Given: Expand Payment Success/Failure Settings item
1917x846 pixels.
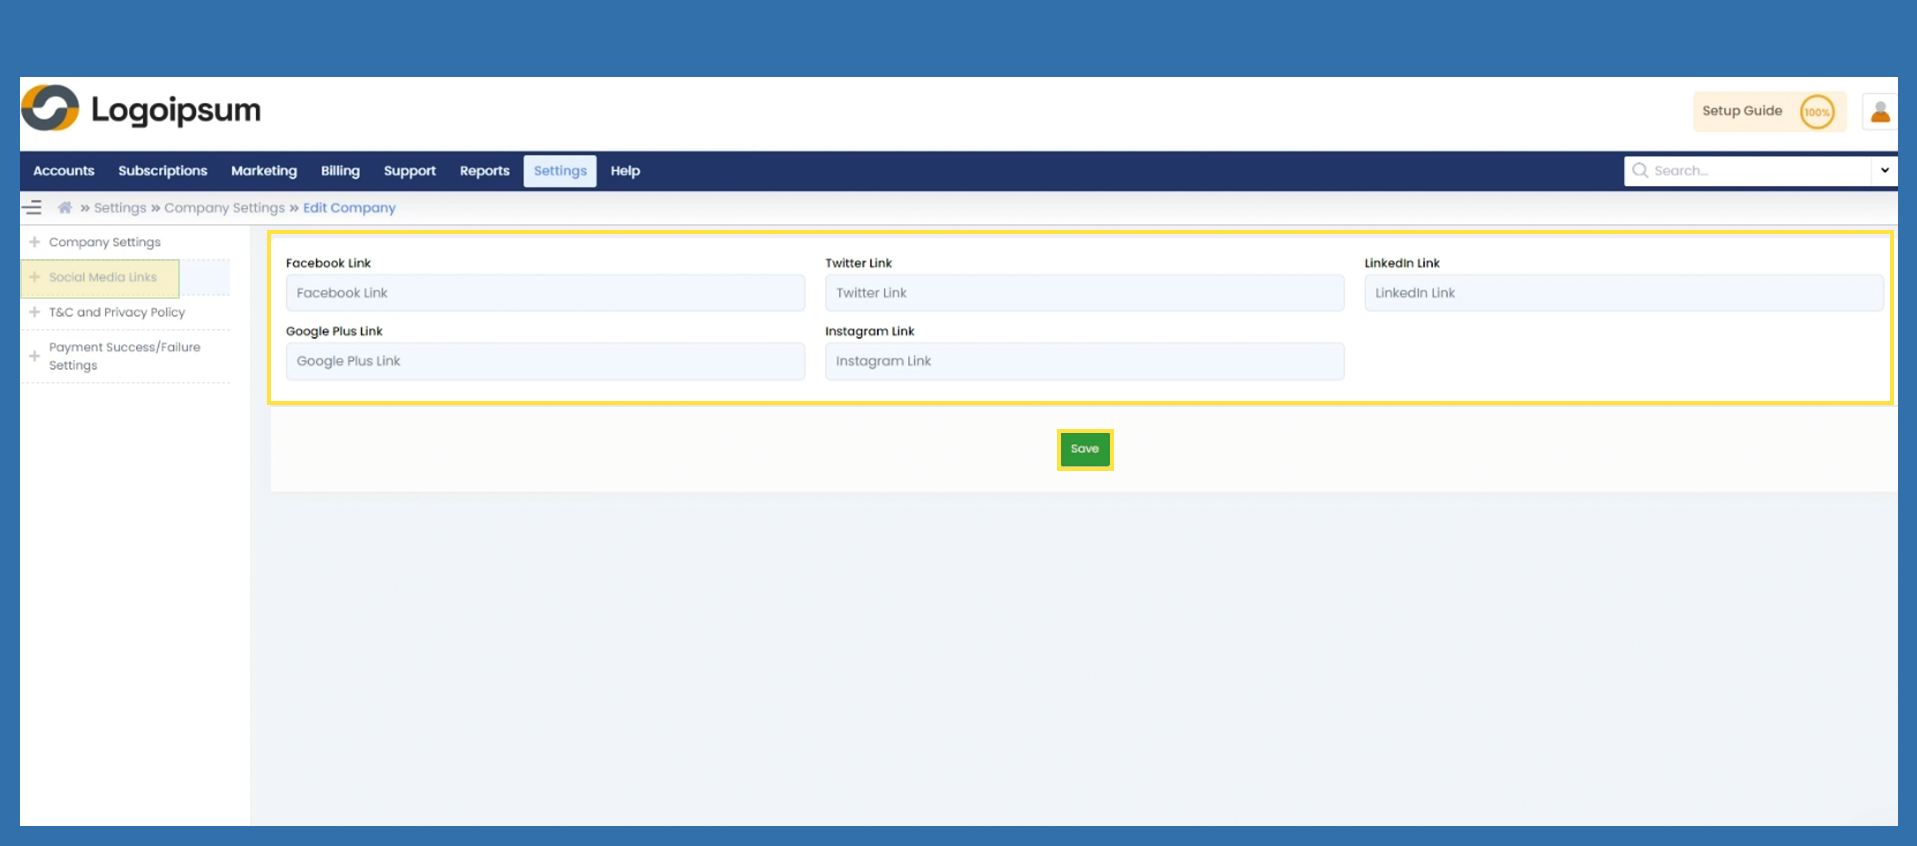Looking at the screenshot, I should (x=124, y=356).
